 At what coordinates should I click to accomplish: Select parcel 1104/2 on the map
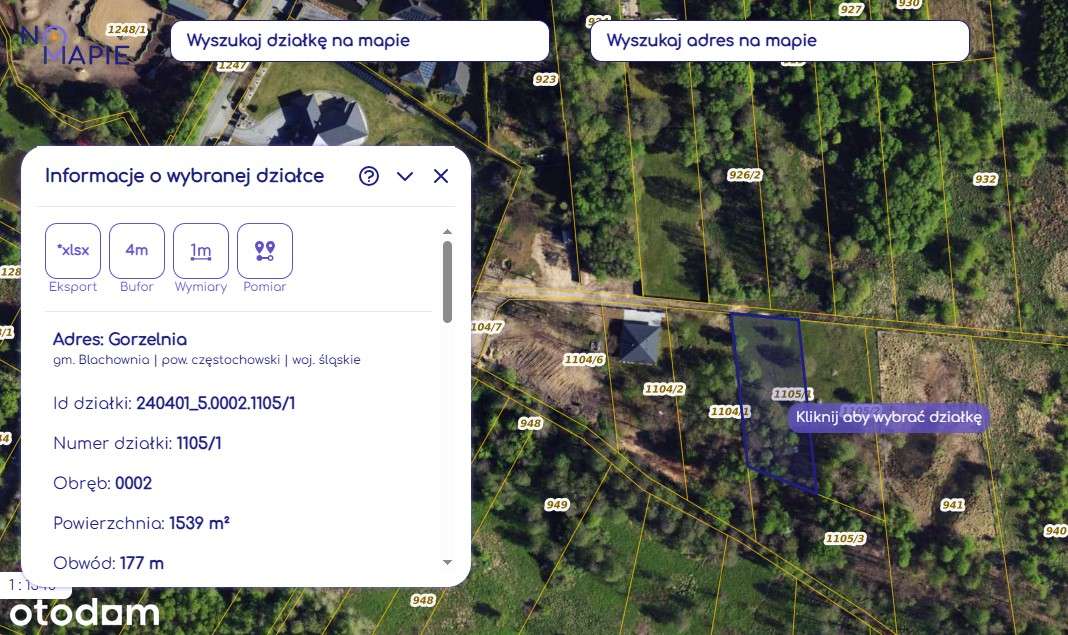pyautogui.click(x=664, y=389)
